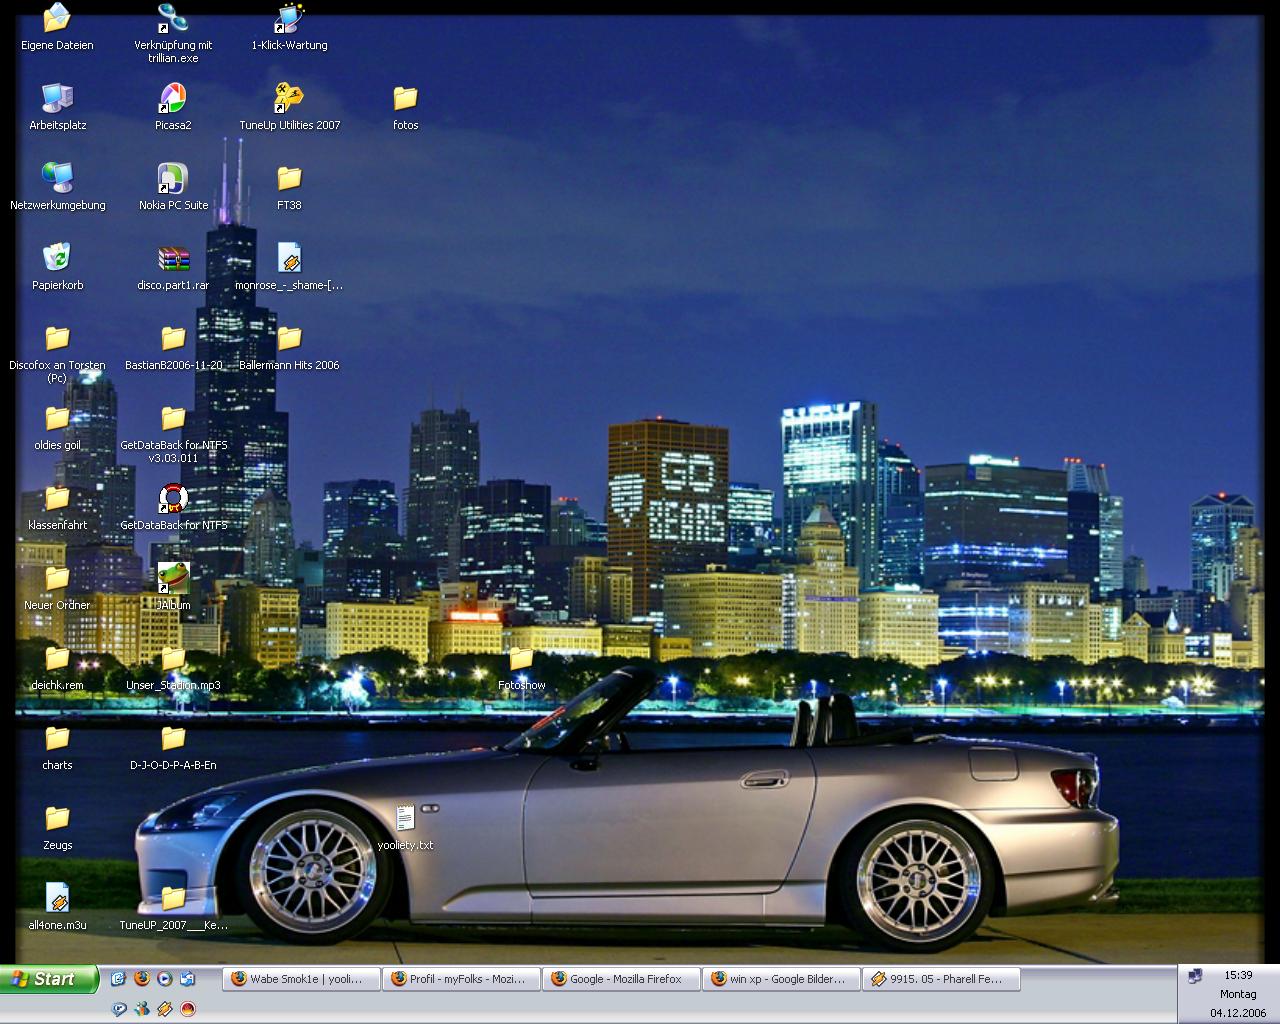This screenshot has width=1280, height=1024.
Task: Launch Firefox from Quick Launch bar
Action: [x=141, y=979]
